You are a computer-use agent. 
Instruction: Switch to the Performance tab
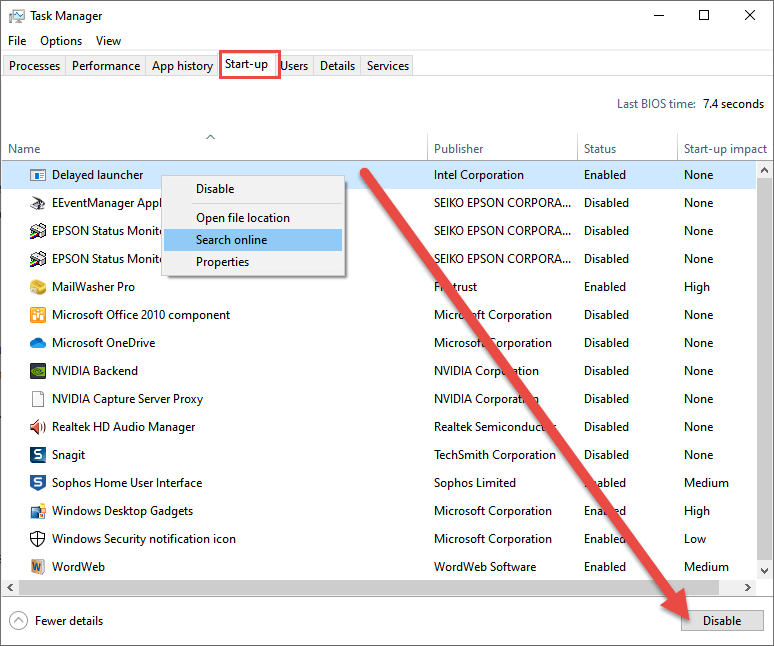click(x=106, y=66)
